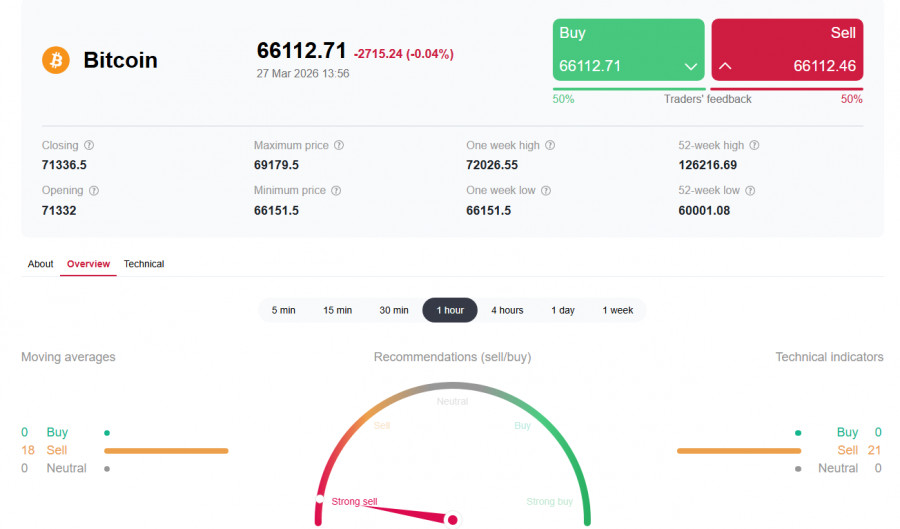Click the 52-week high info icon
900x529 pixels.
pos(754,145)
